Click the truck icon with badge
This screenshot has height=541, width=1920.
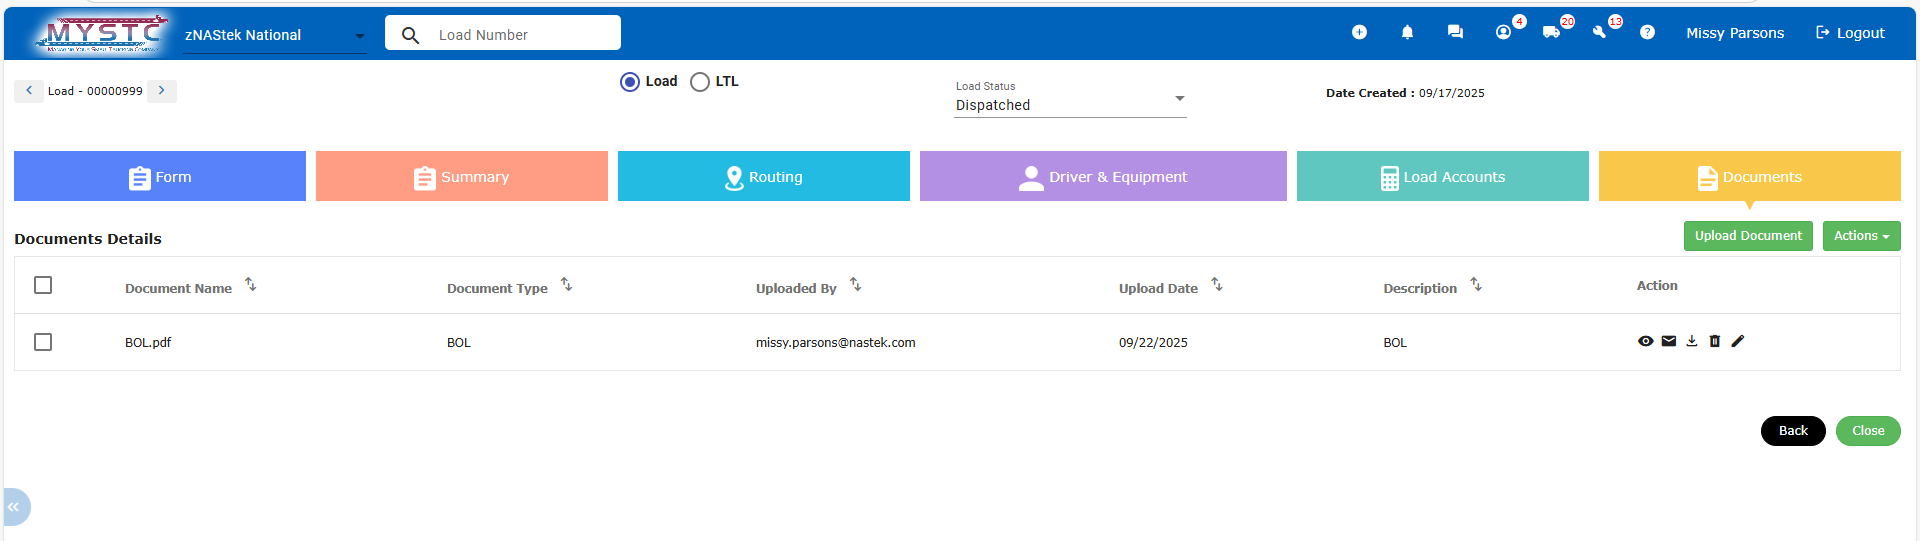tap(1551, 32)
